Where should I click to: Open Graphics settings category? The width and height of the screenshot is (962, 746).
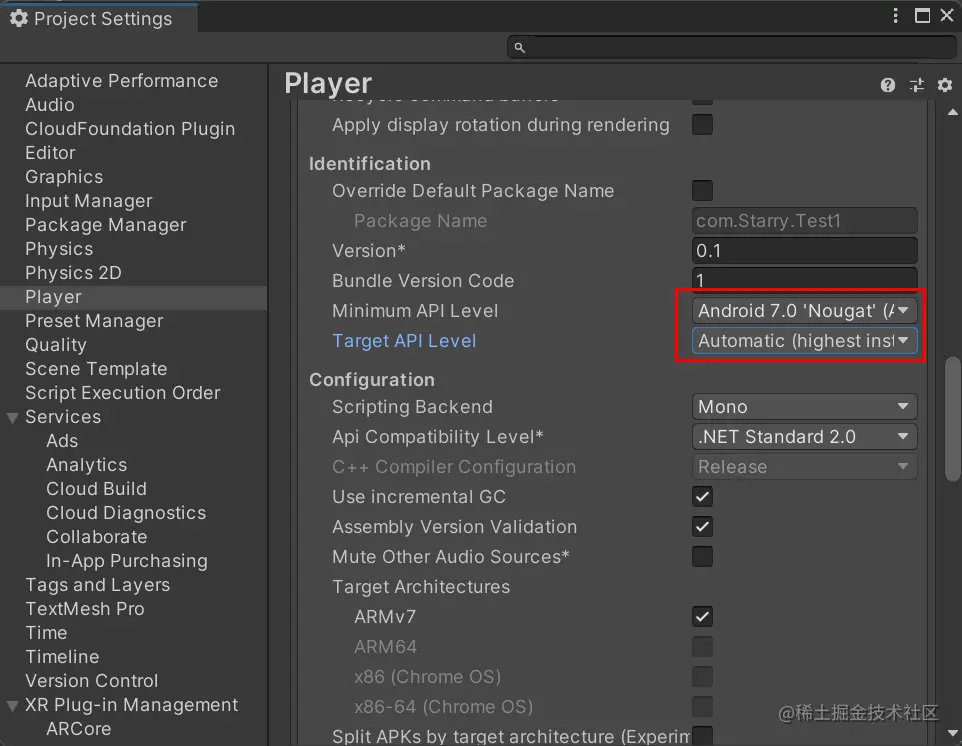(x=64, y=177)
